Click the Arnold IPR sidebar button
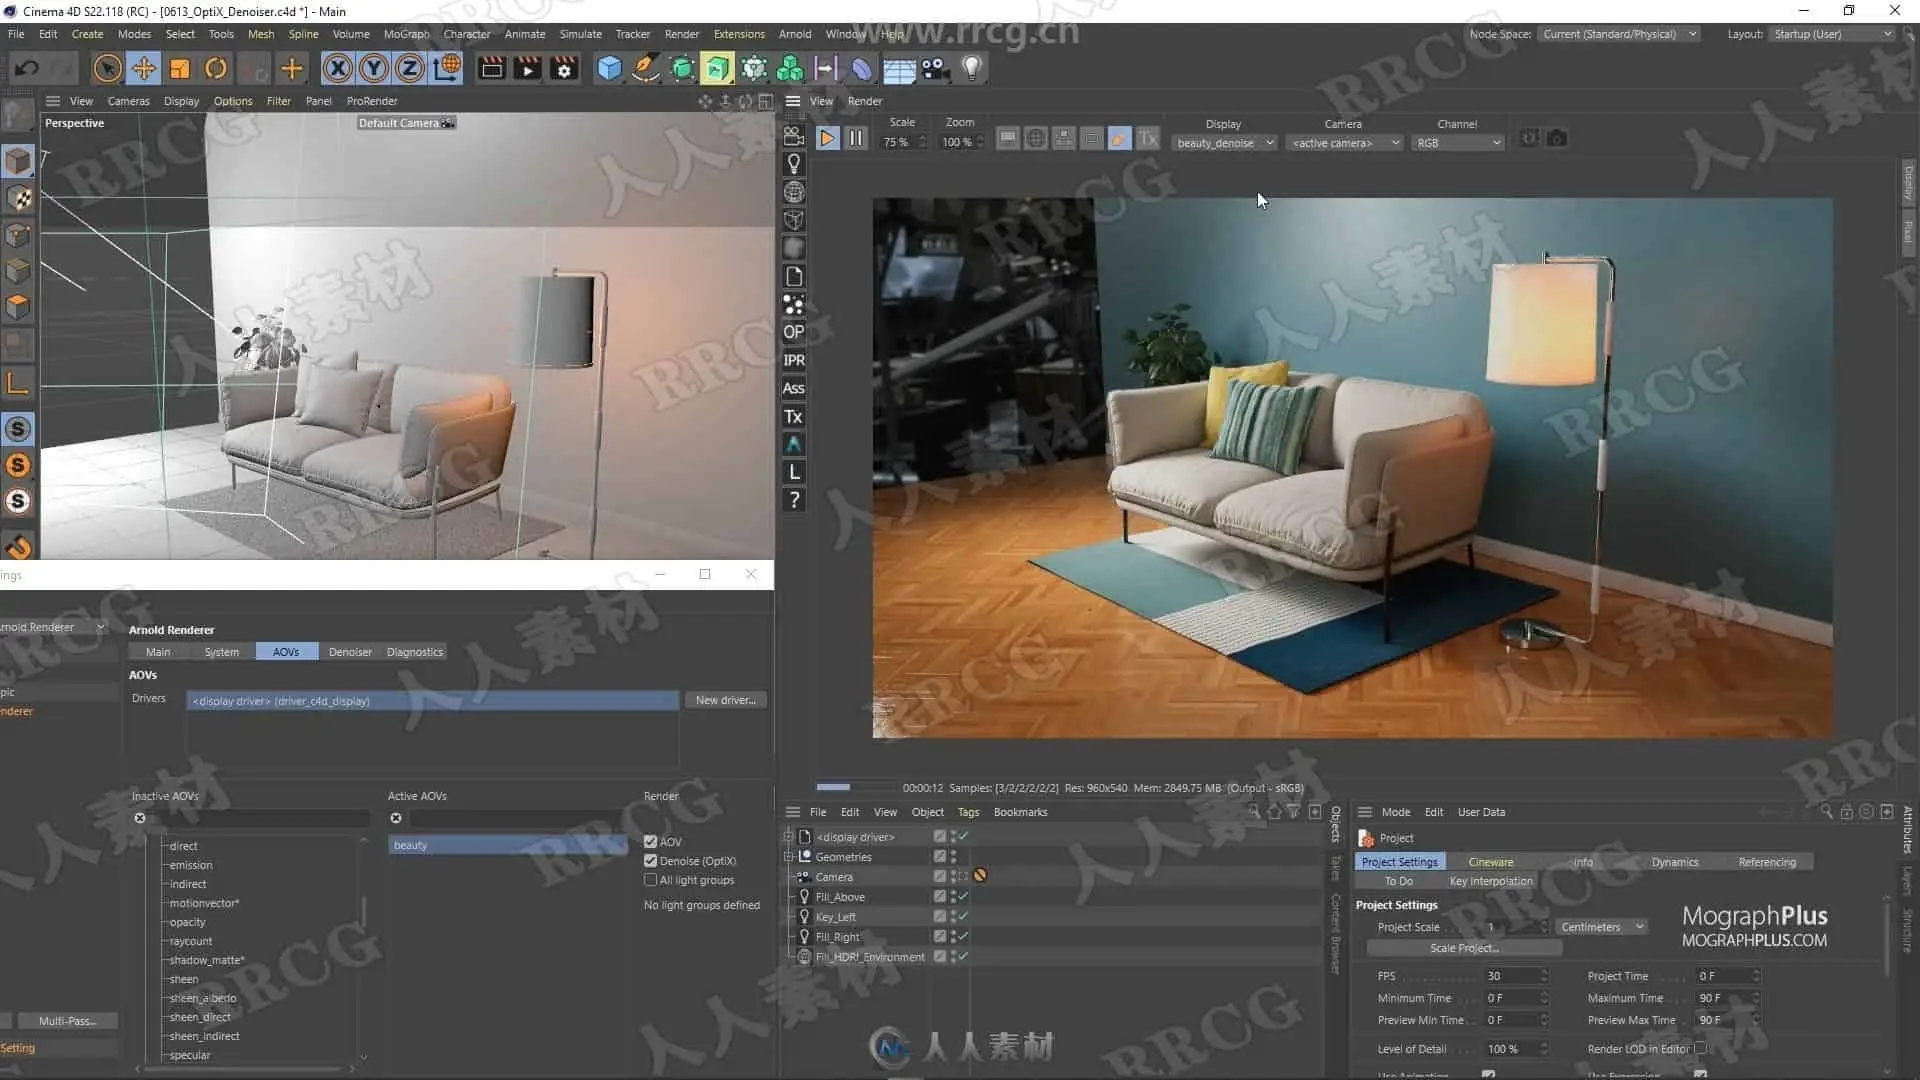 click(794, 360)
